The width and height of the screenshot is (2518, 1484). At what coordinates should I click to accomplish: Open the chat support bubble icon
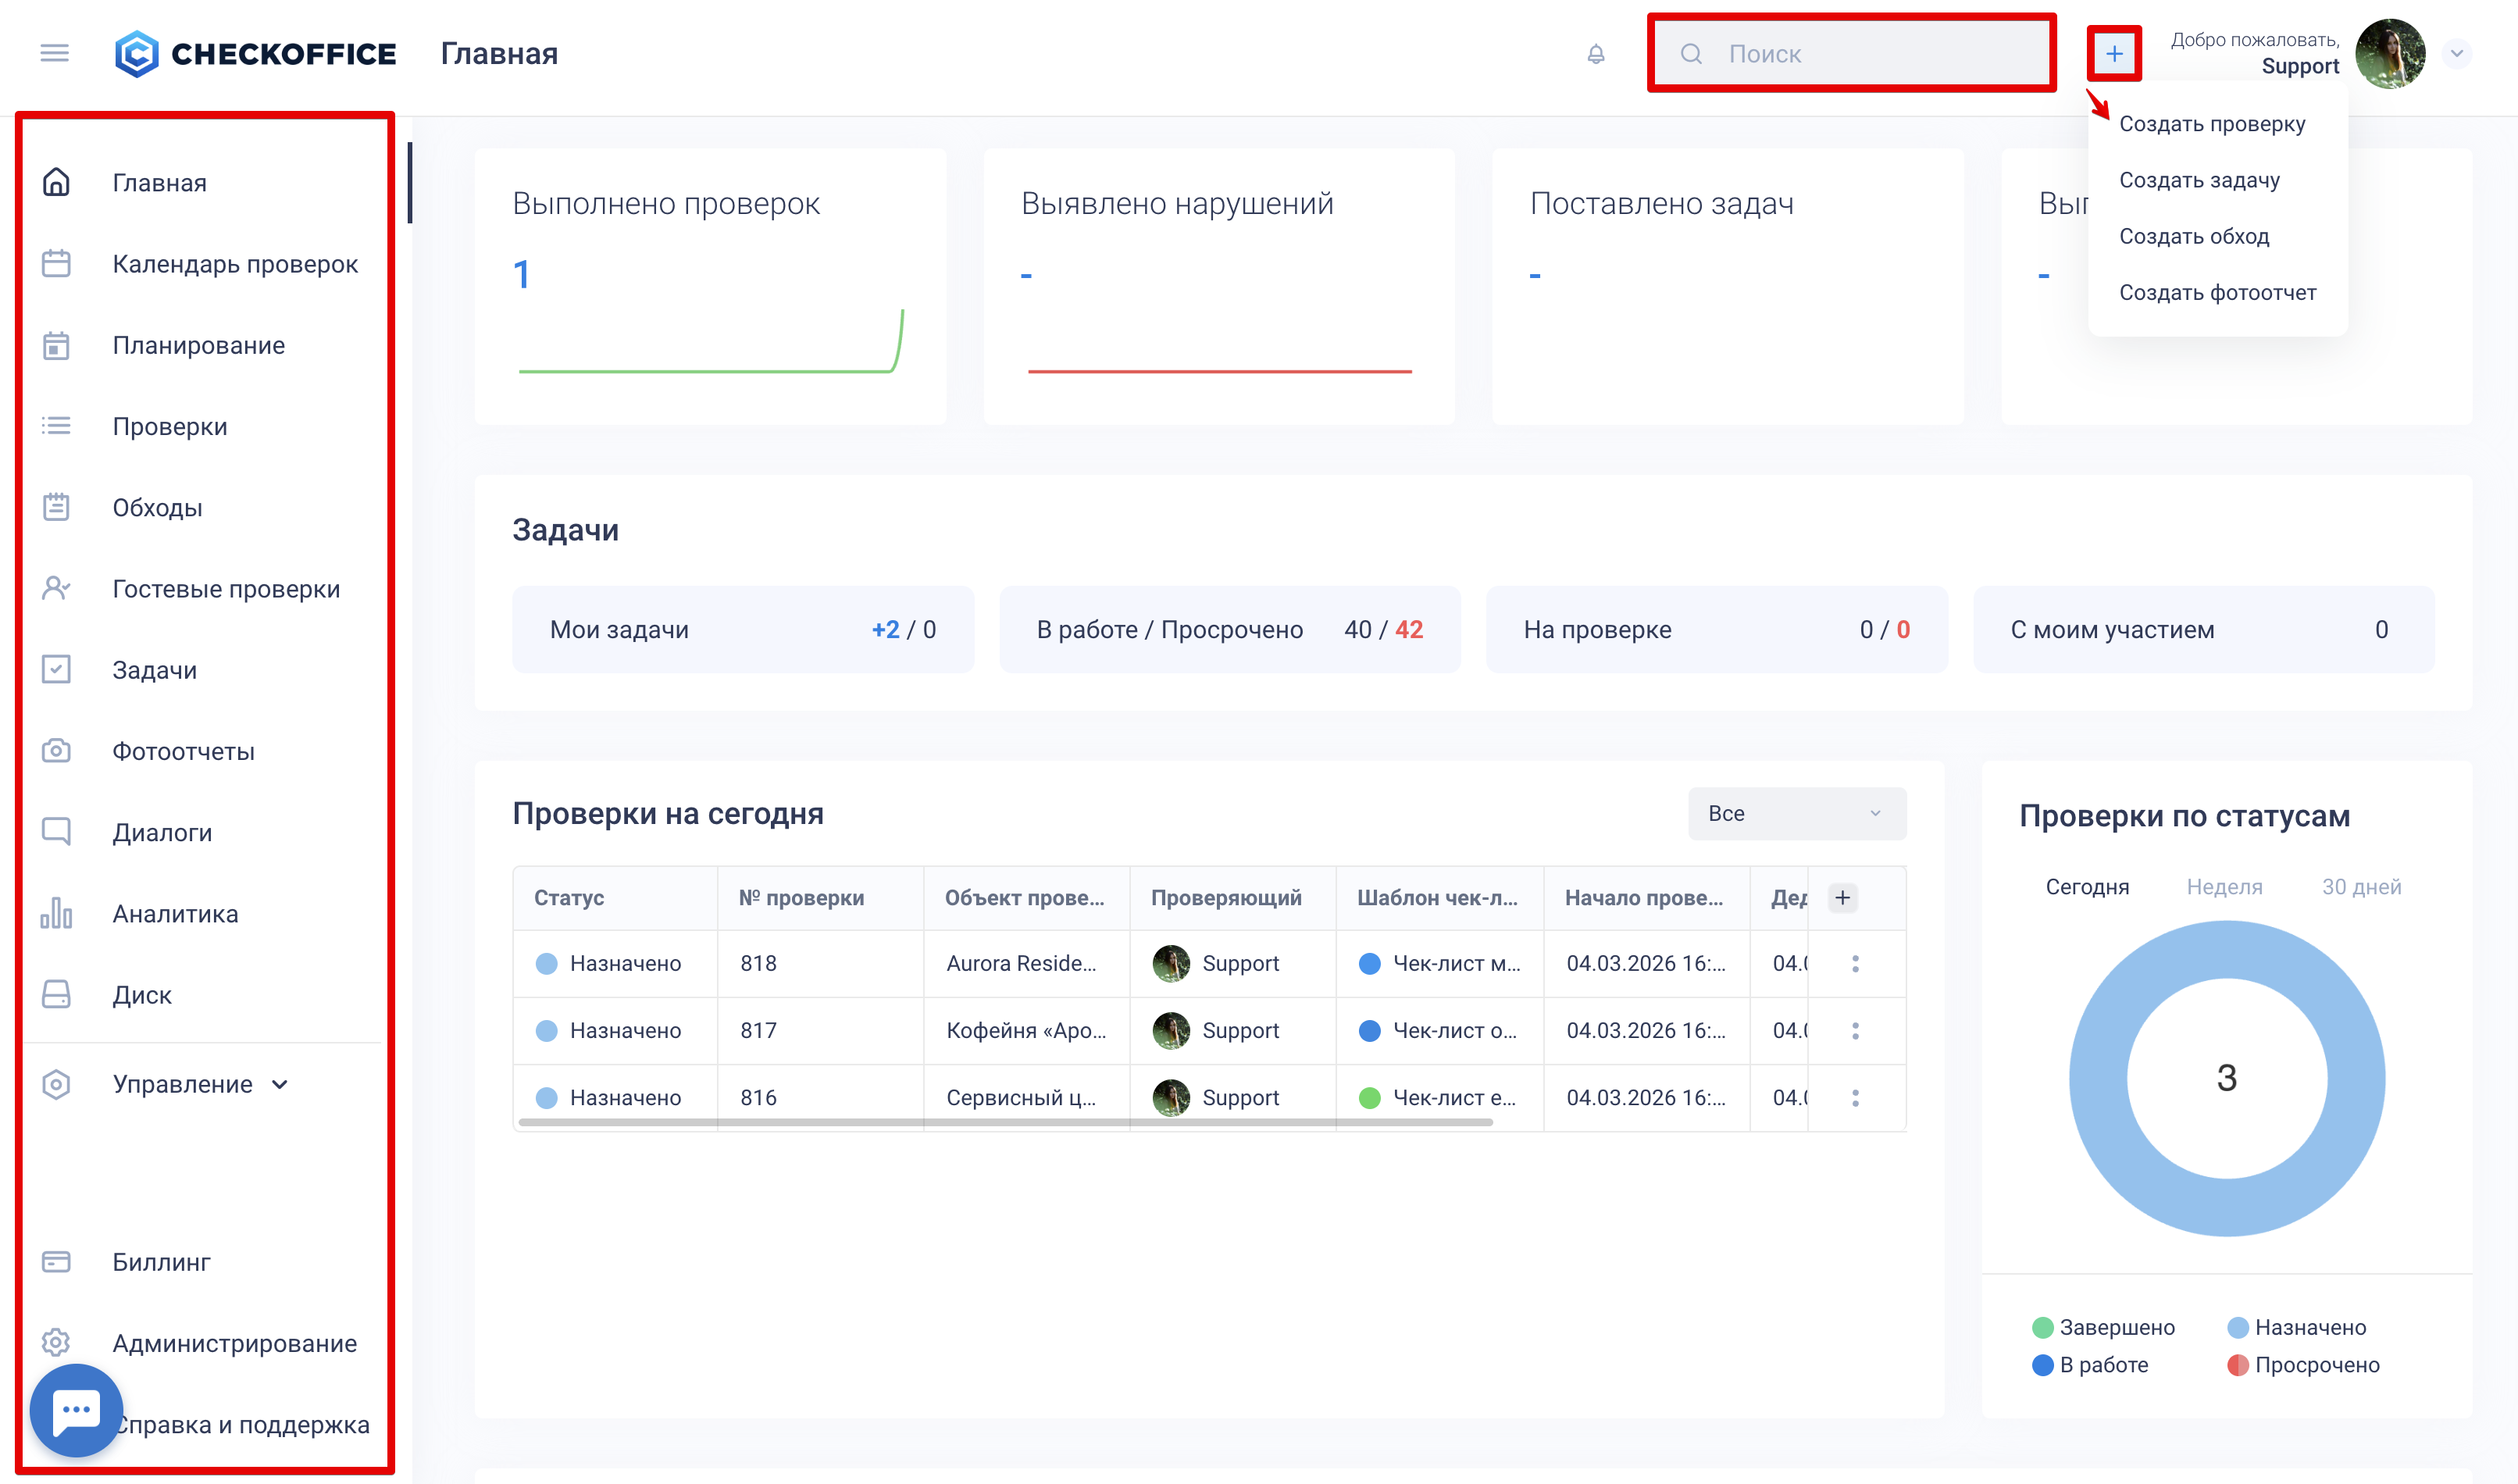click(76, 1410)
